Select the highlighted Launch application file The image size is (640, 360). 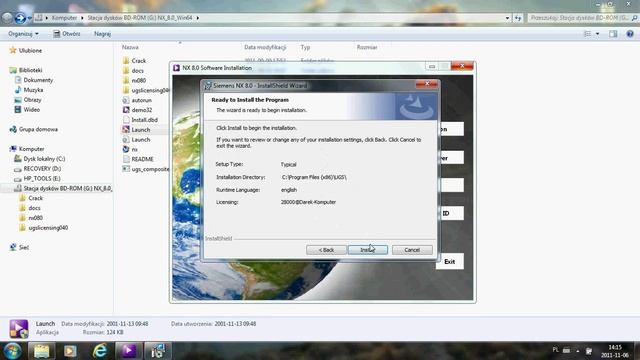click(x=141, y=129)
